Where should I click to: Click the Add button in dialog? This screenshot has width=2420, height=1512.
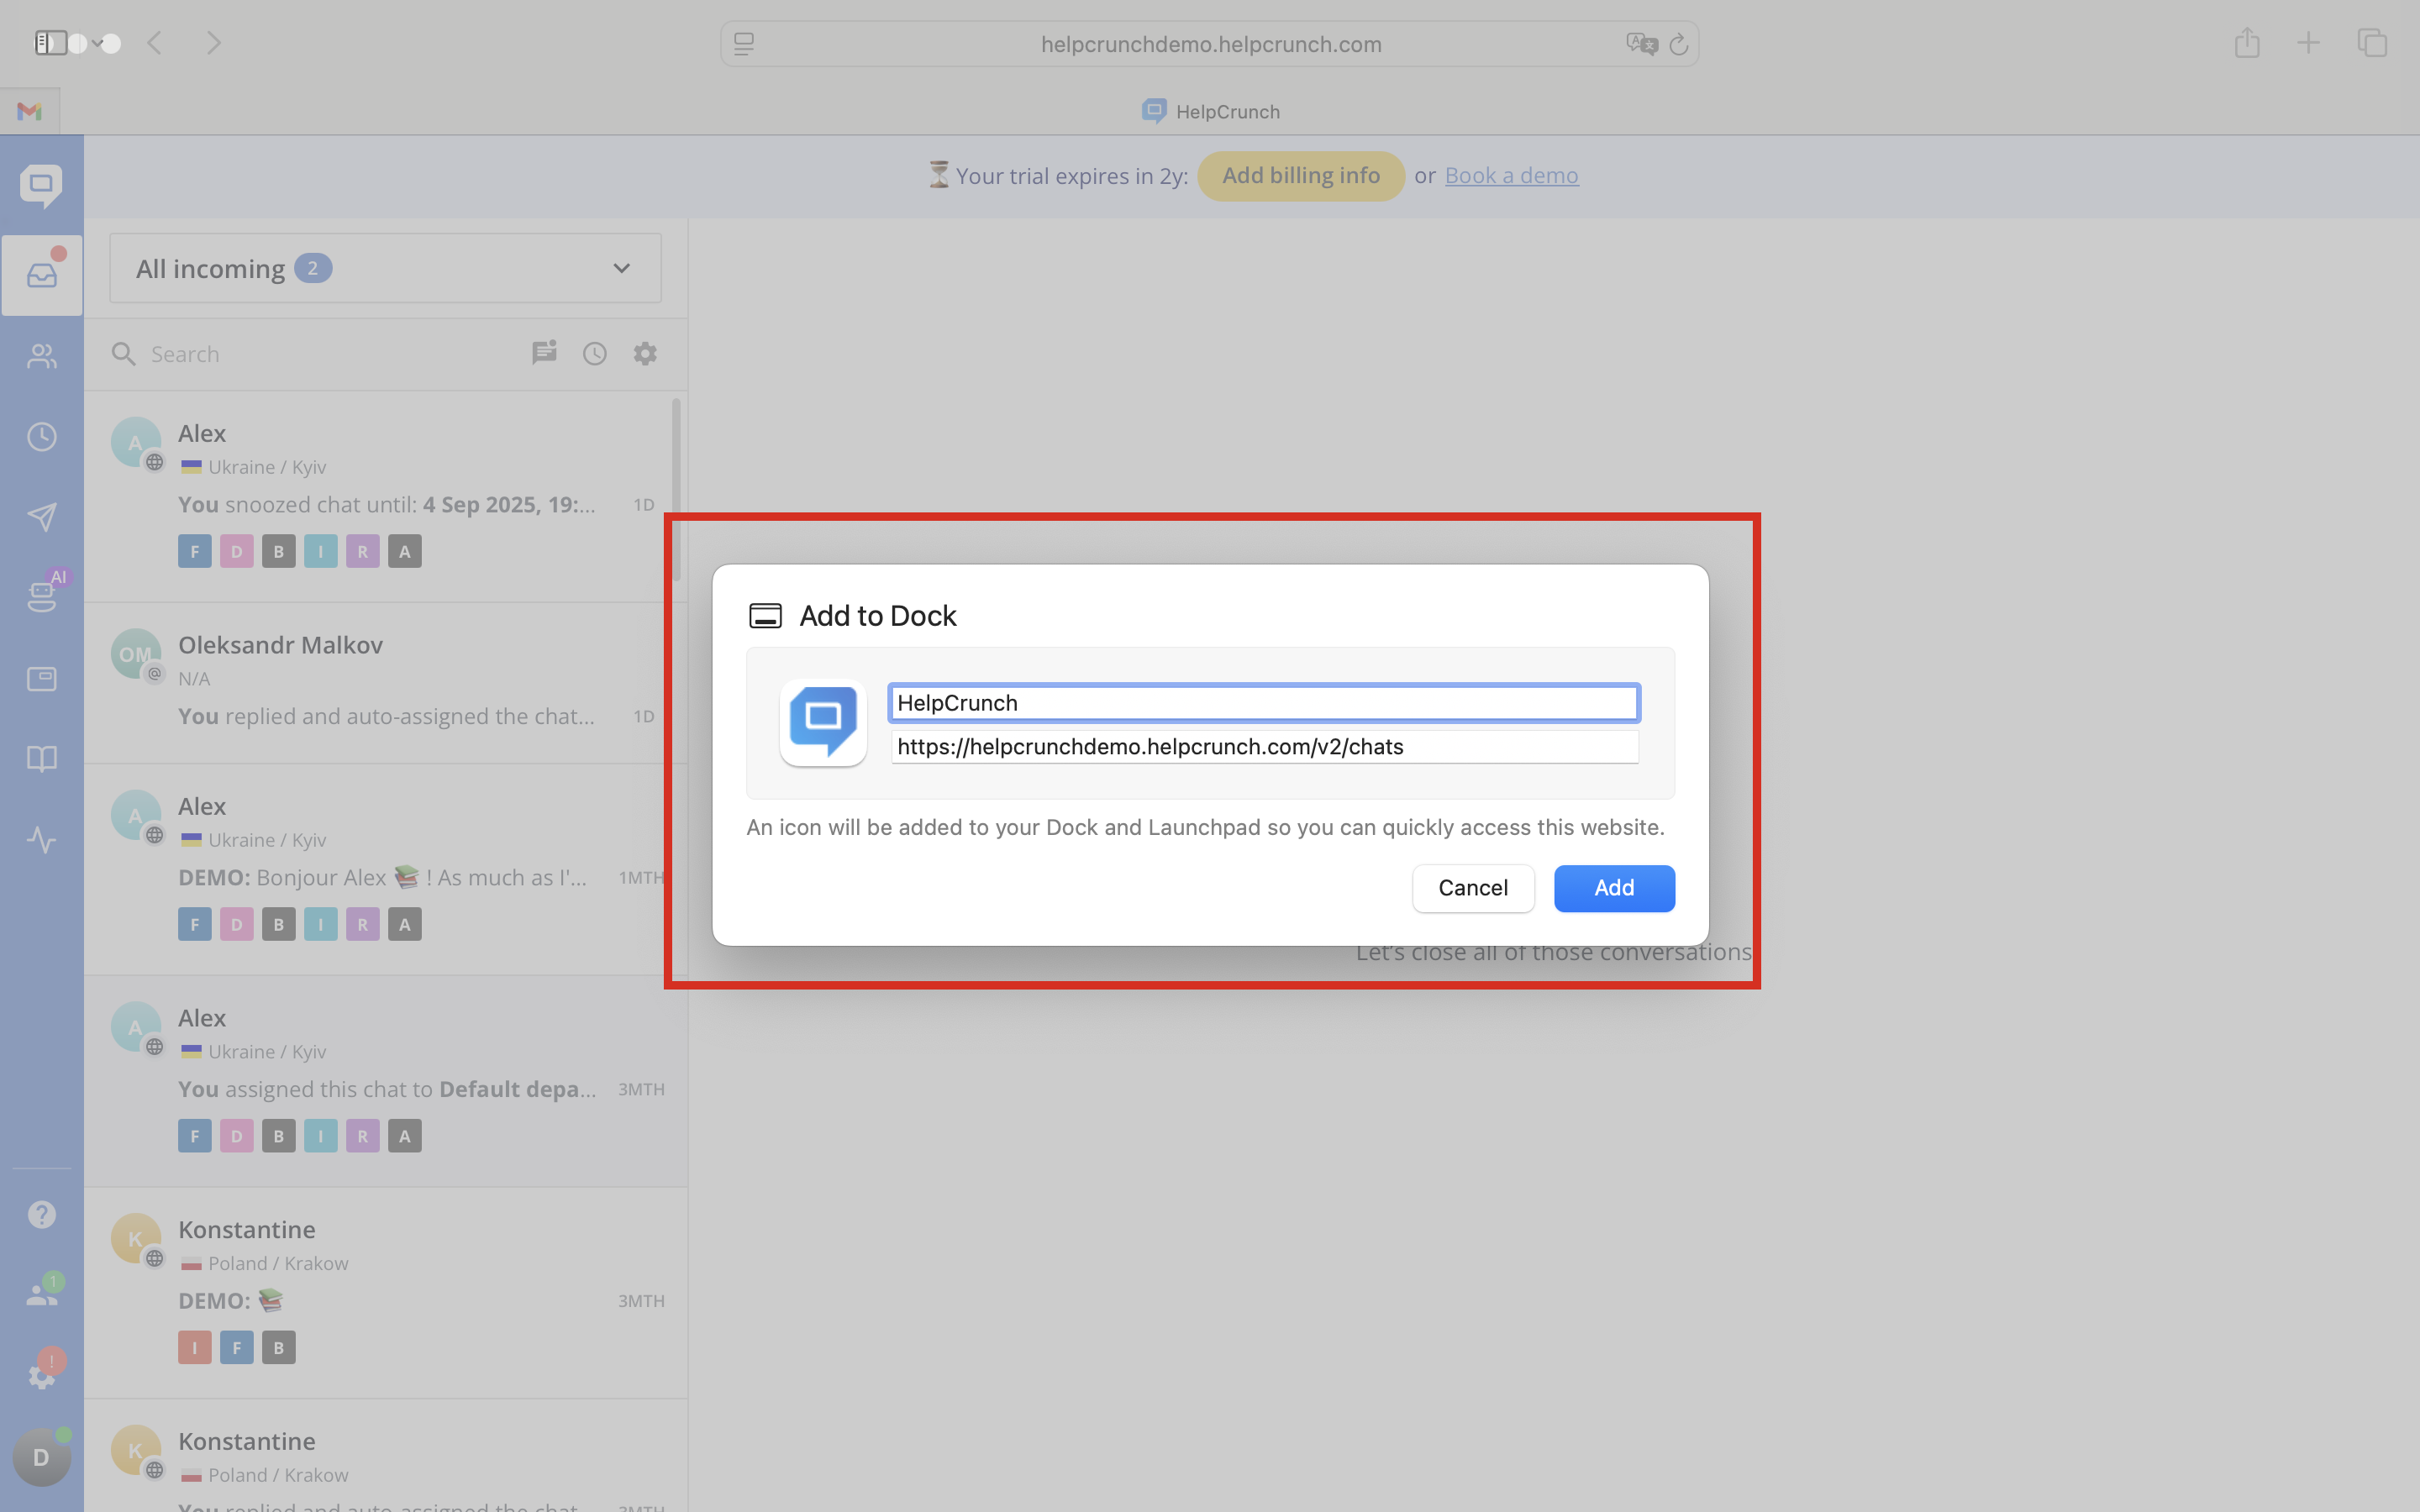click(1613, 888)
